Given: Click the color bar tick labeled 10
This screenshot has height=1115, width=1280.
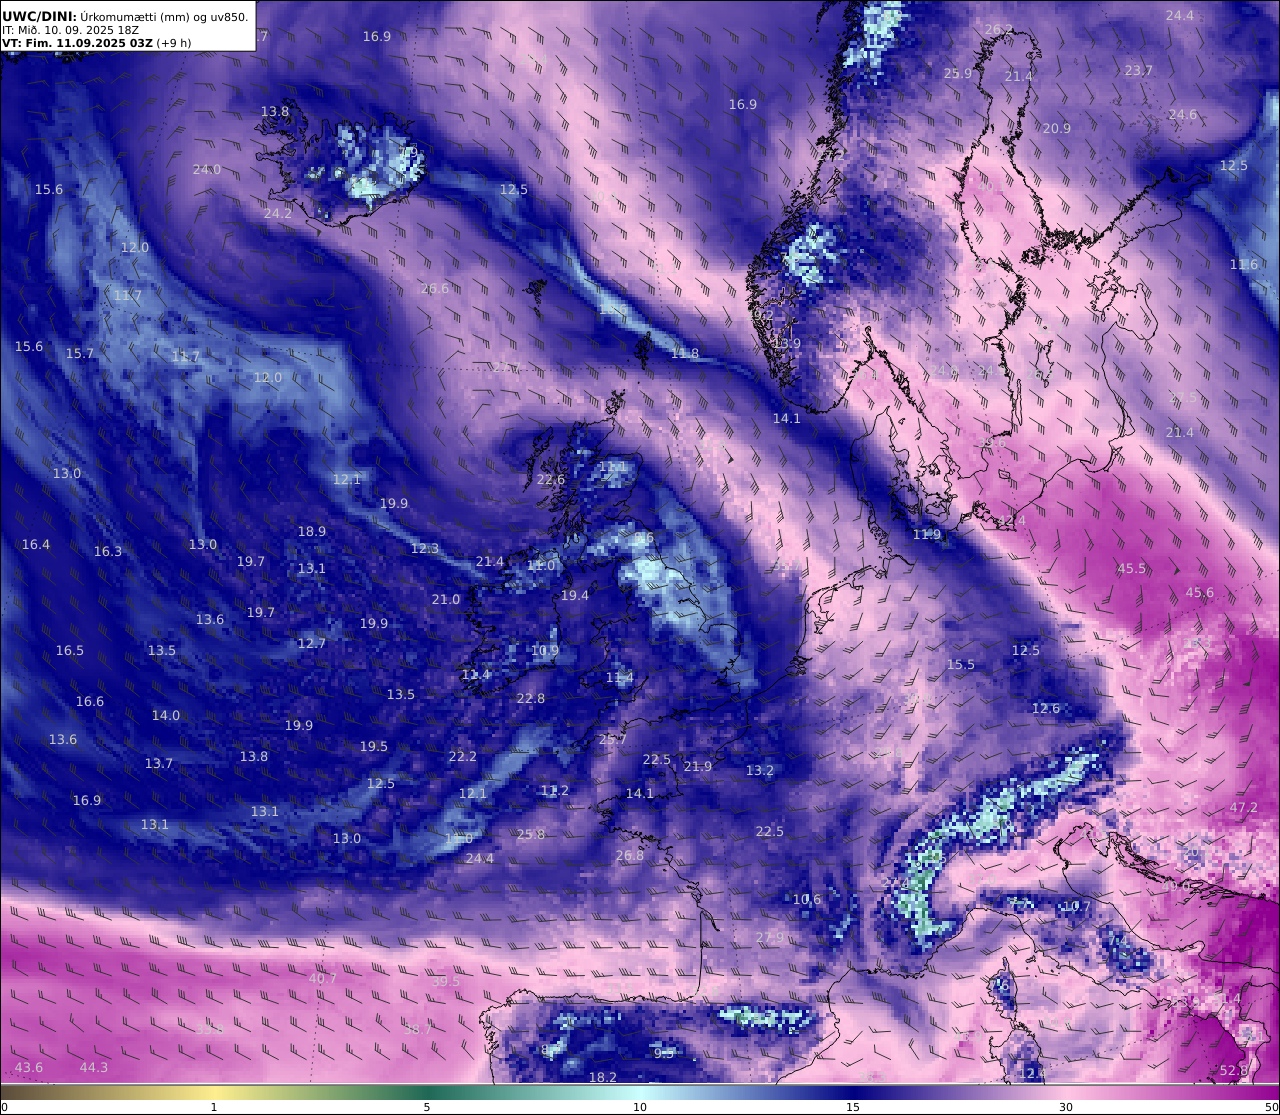Looking at the screenshot, I should pos(640,1107).
